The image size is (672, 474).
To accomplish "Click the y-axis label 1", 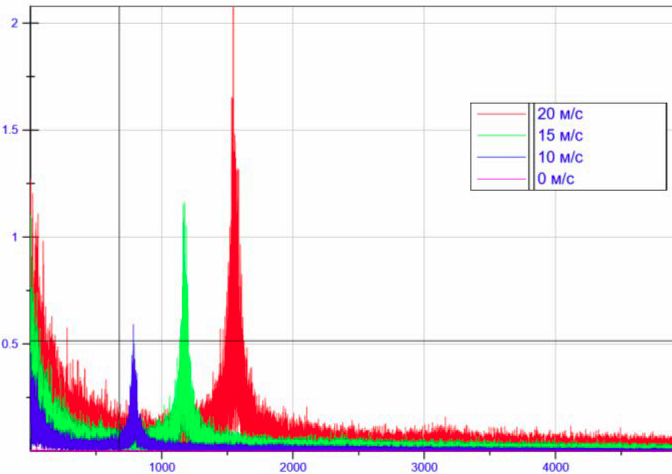I will pos(15,237).
